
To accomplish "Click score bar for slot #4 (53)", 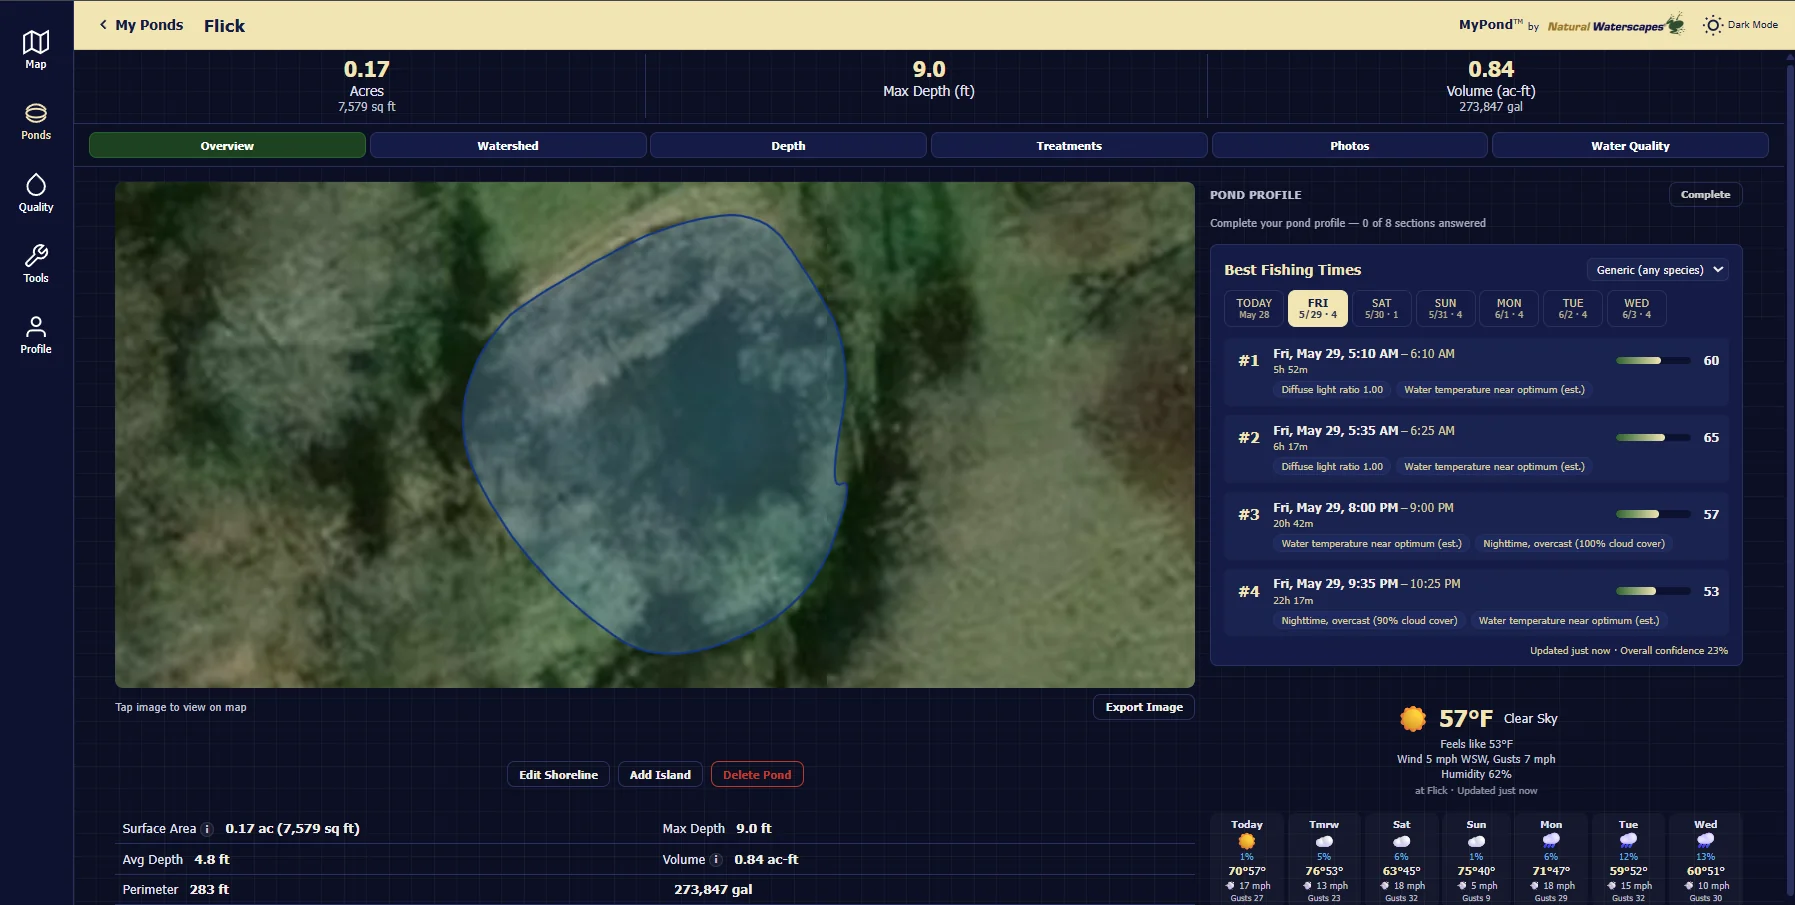I will [1653, 592].
